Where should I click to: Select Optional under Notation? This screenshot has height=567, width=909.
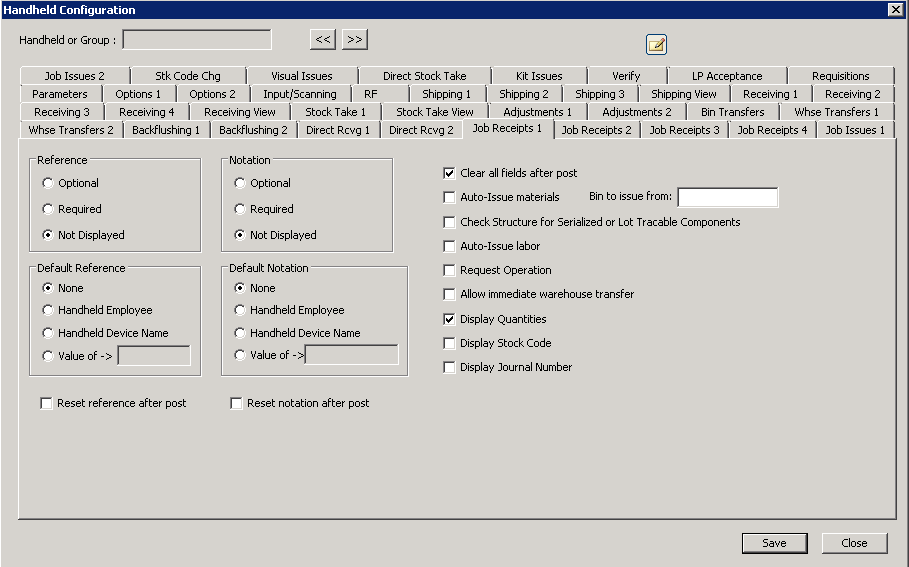[240, 183]
